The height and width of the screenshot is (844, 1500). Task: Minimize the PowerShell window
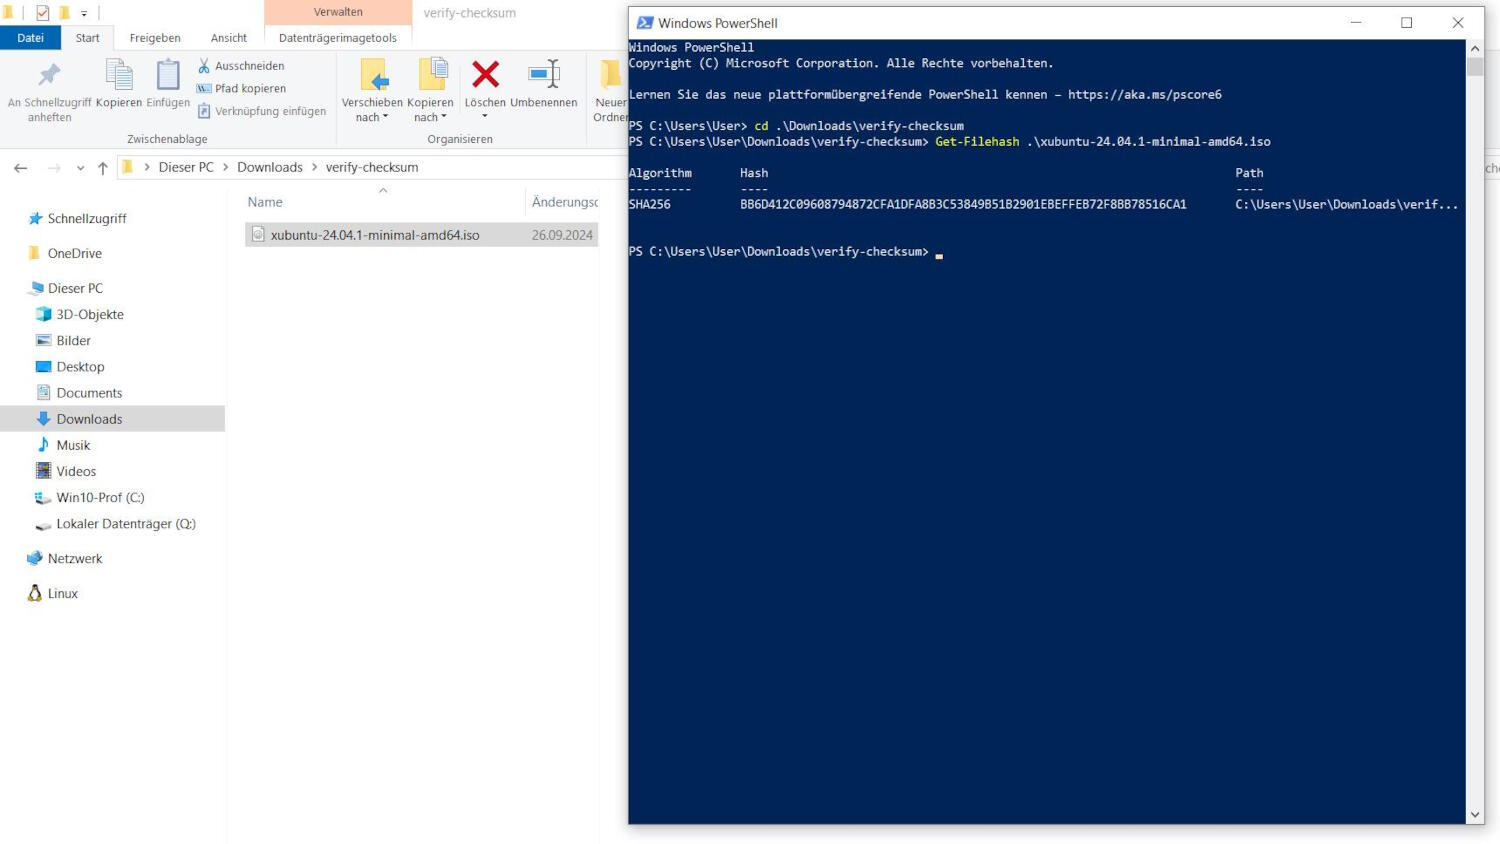1356,23
